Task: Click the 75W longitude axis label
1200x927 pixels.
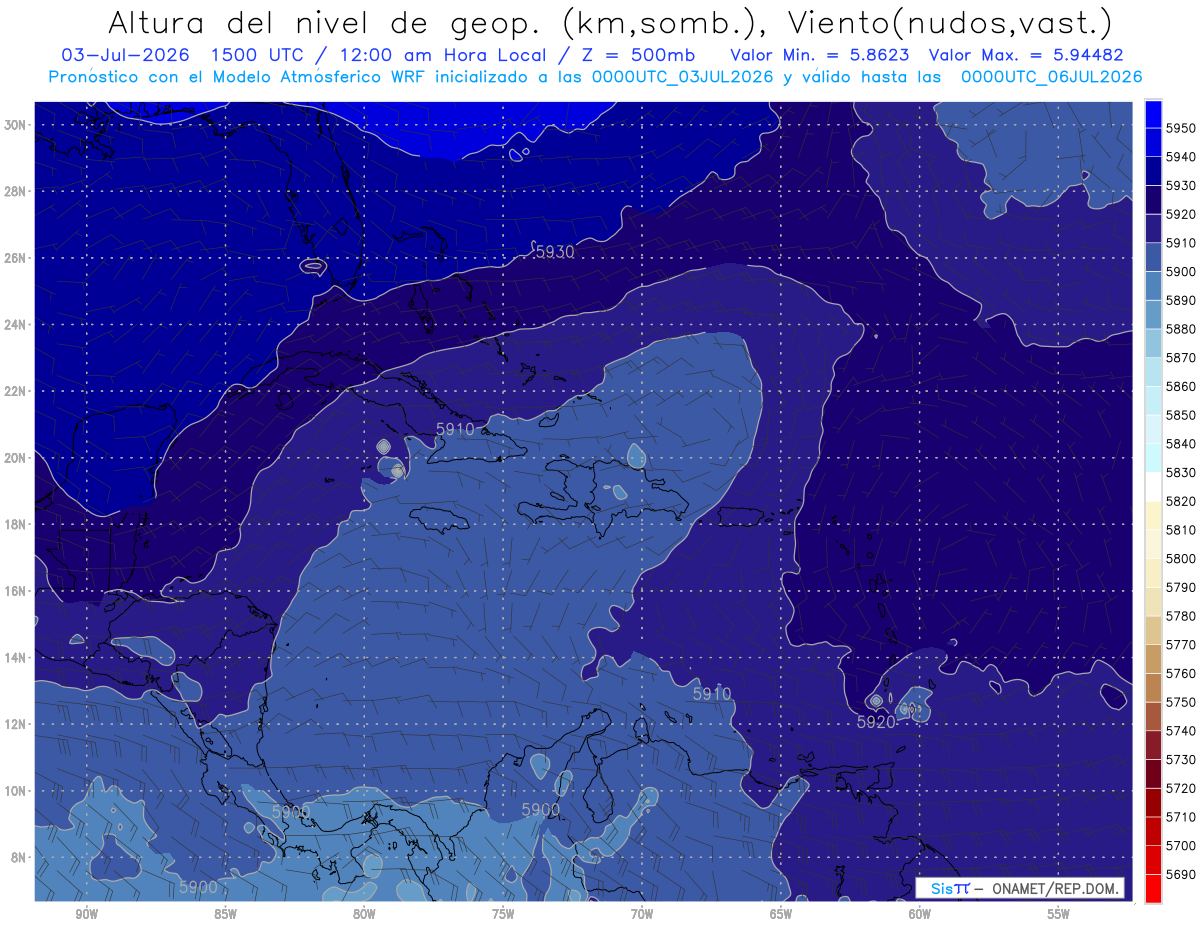Action: tap(503, 913)
